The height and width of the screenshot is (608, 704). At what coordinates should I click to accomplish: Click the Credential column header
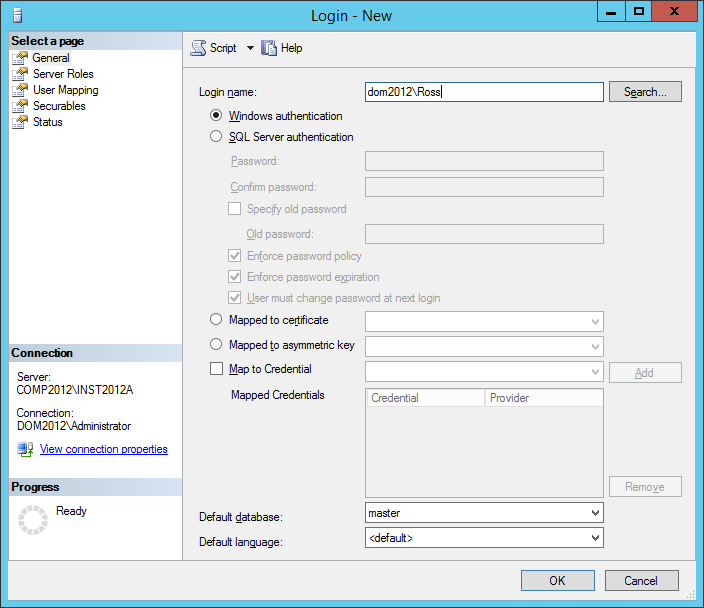point(426,398)
